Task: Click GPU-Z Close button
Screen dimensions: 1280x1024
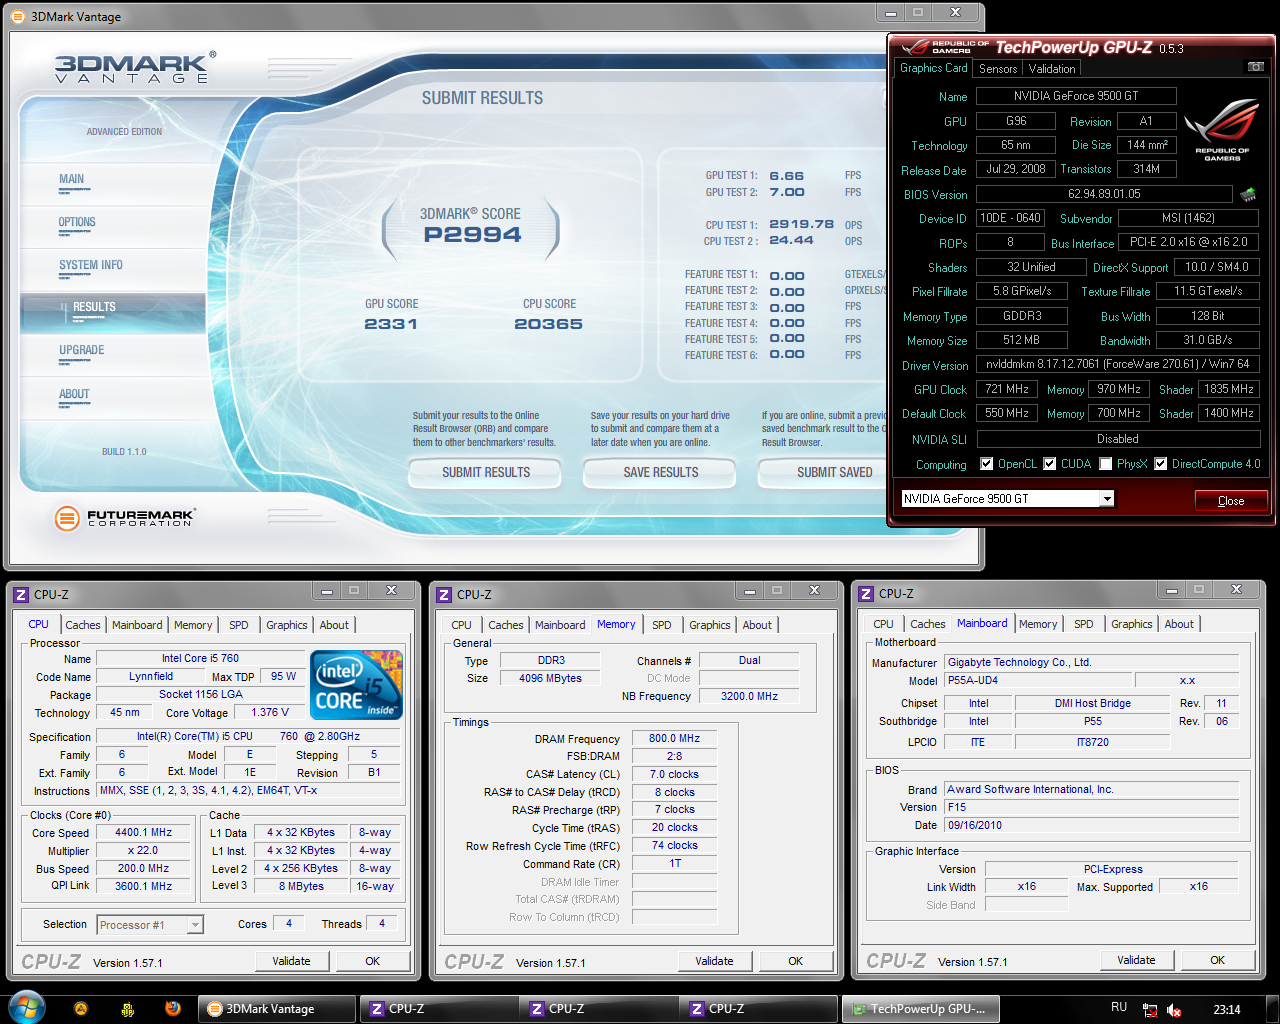Action: tap(1231, 501)
